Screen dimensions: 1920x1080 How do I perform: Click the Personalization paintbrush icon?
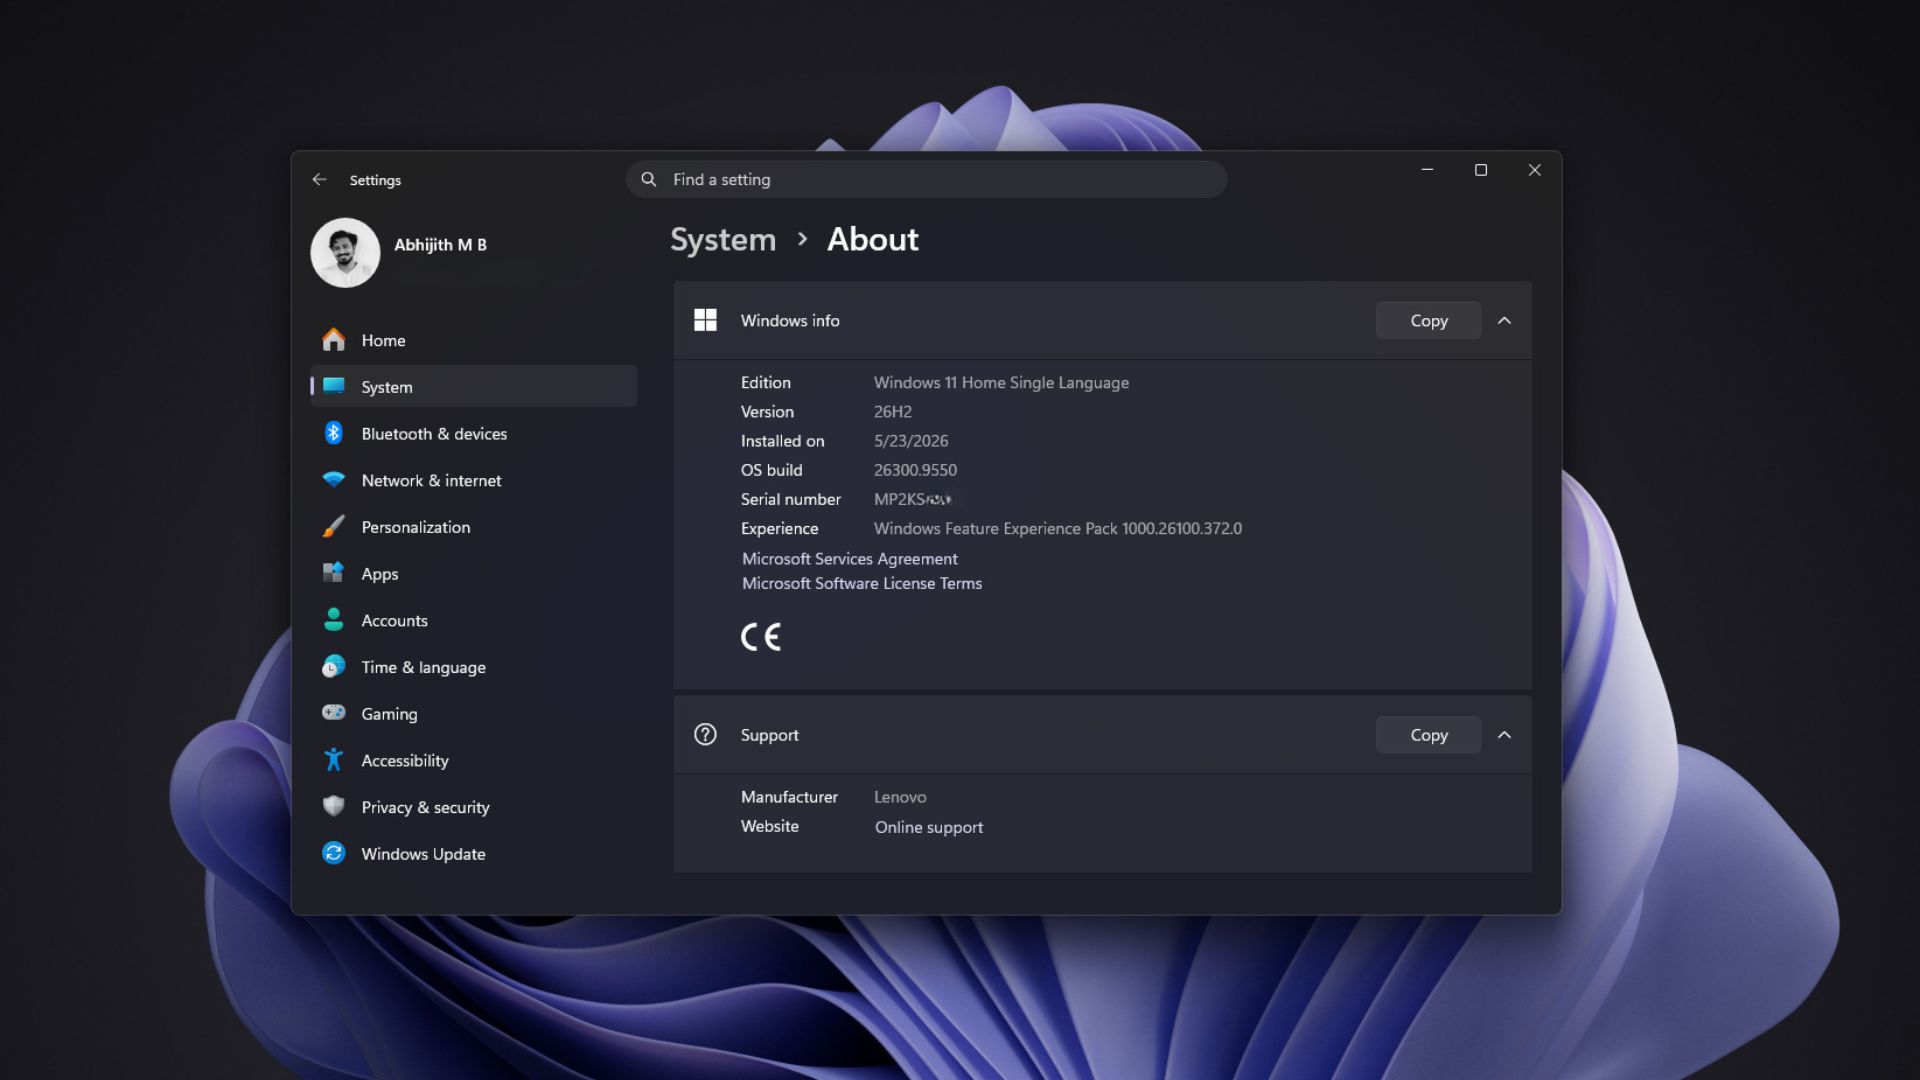click(334, 526)
